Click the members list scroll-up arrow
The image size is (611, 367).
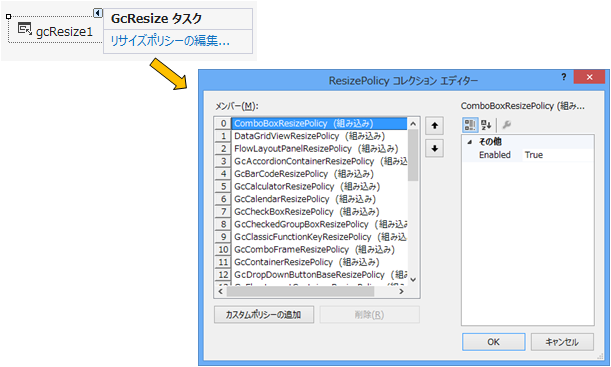coord(413,124)
